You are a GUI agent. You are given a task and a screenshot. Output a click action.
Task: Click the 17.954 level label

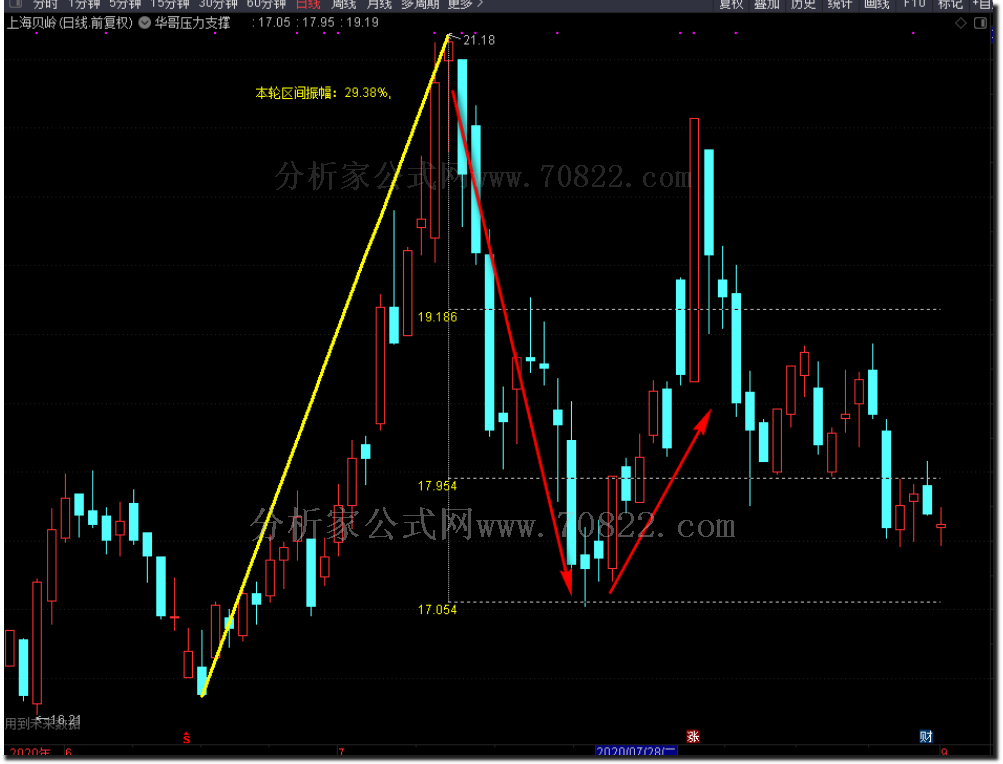tap(438, 486)
